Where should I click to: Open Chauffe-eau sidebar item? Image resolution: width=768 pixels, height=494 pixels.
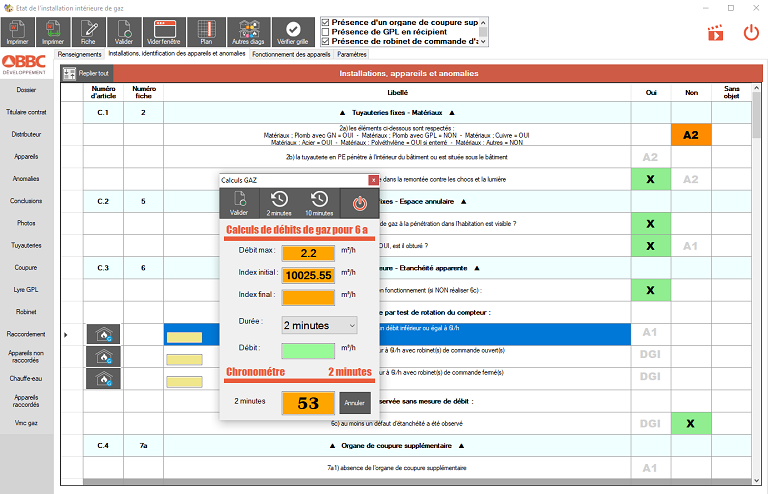click(26, 378)
